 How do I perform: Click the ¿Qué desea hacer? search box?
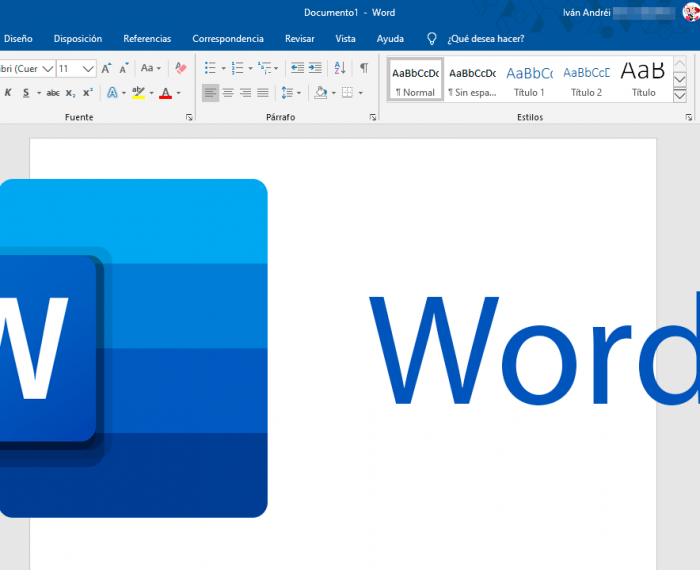[x=486, y=39]
